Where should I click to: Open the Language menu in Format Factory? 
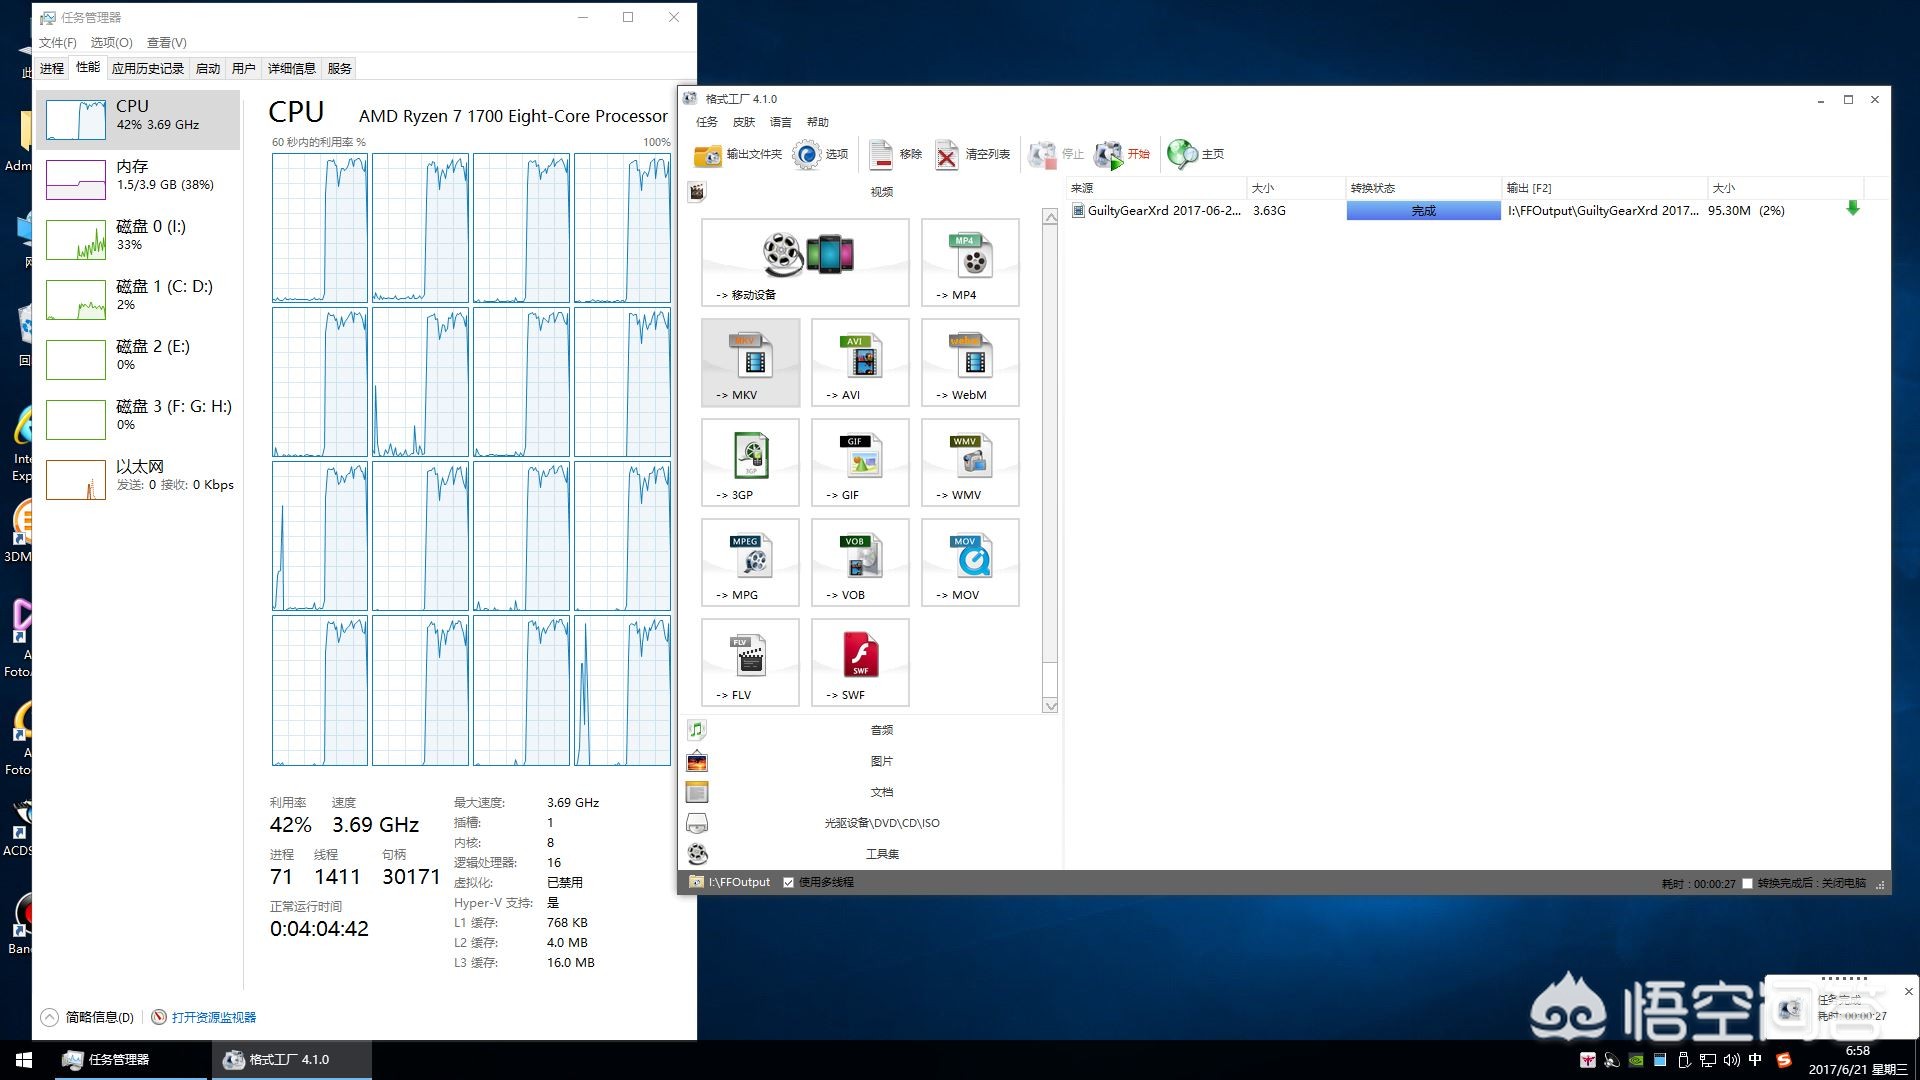781,122
